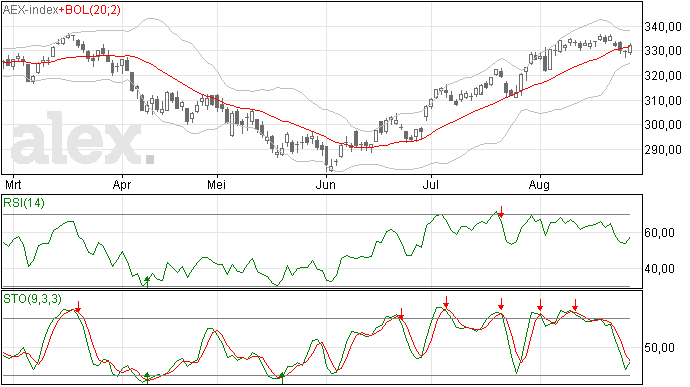Click the Aug label on time axis

[x=539, y=184]
